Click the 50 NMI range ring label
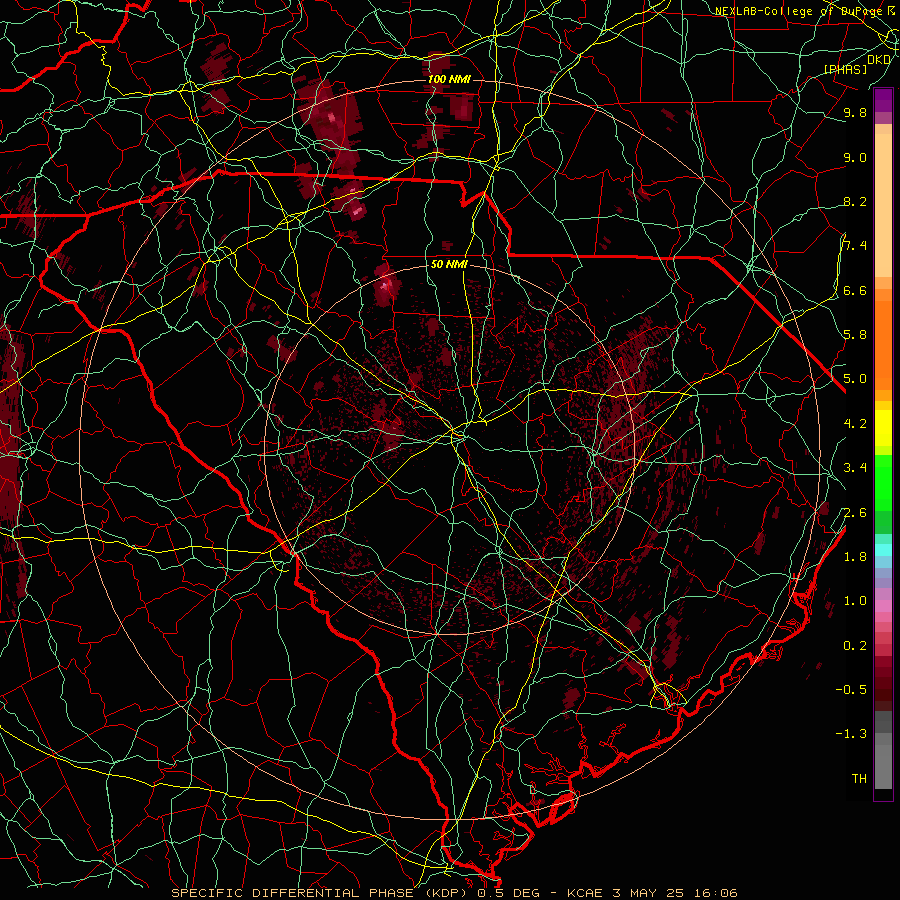 pos(449,264)
